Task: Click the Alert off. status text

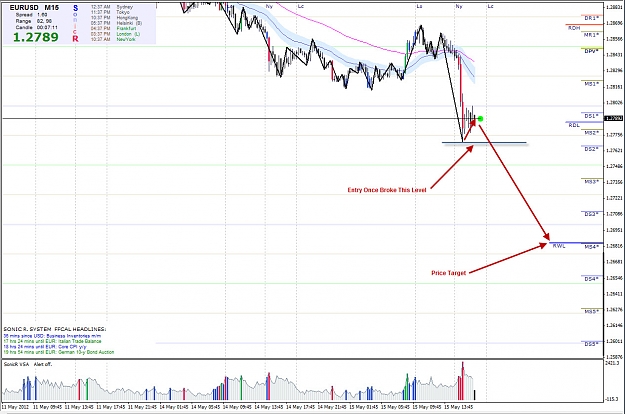Action: (43, 364)
